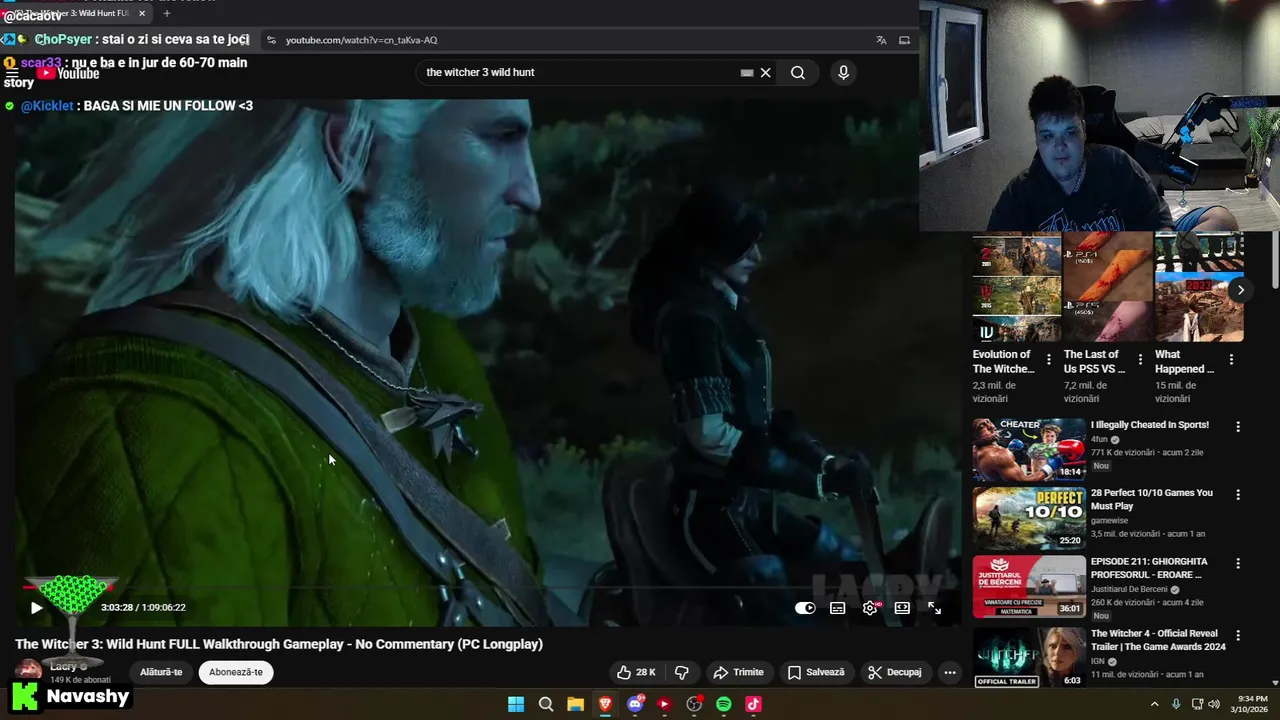Viewport: 1280px width, 720px height.
Task: Click the Alătură-te join button
Action: [161, 672]
